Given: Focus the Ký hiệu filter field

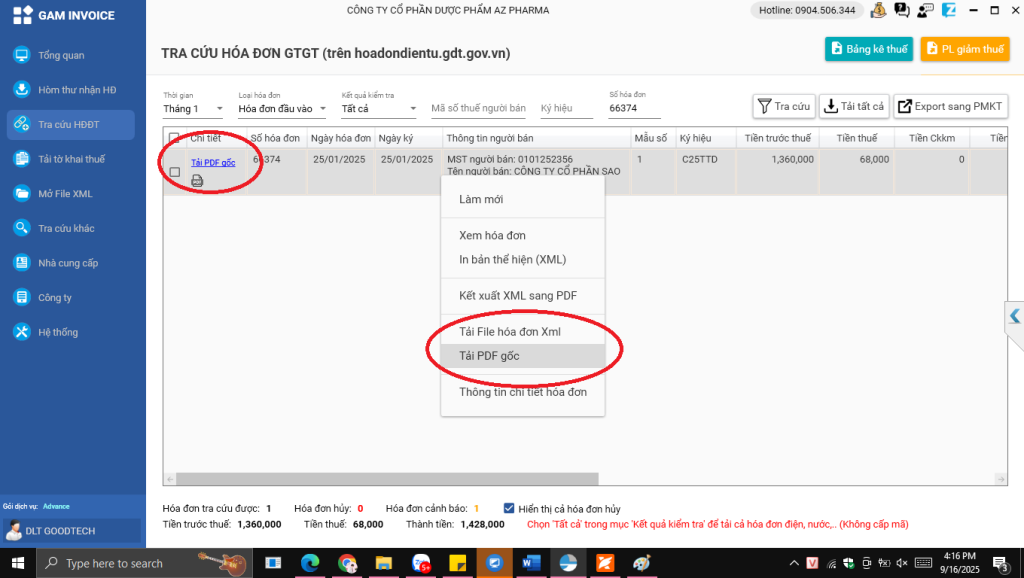Looking at the screenshot, I should point(566,108).
